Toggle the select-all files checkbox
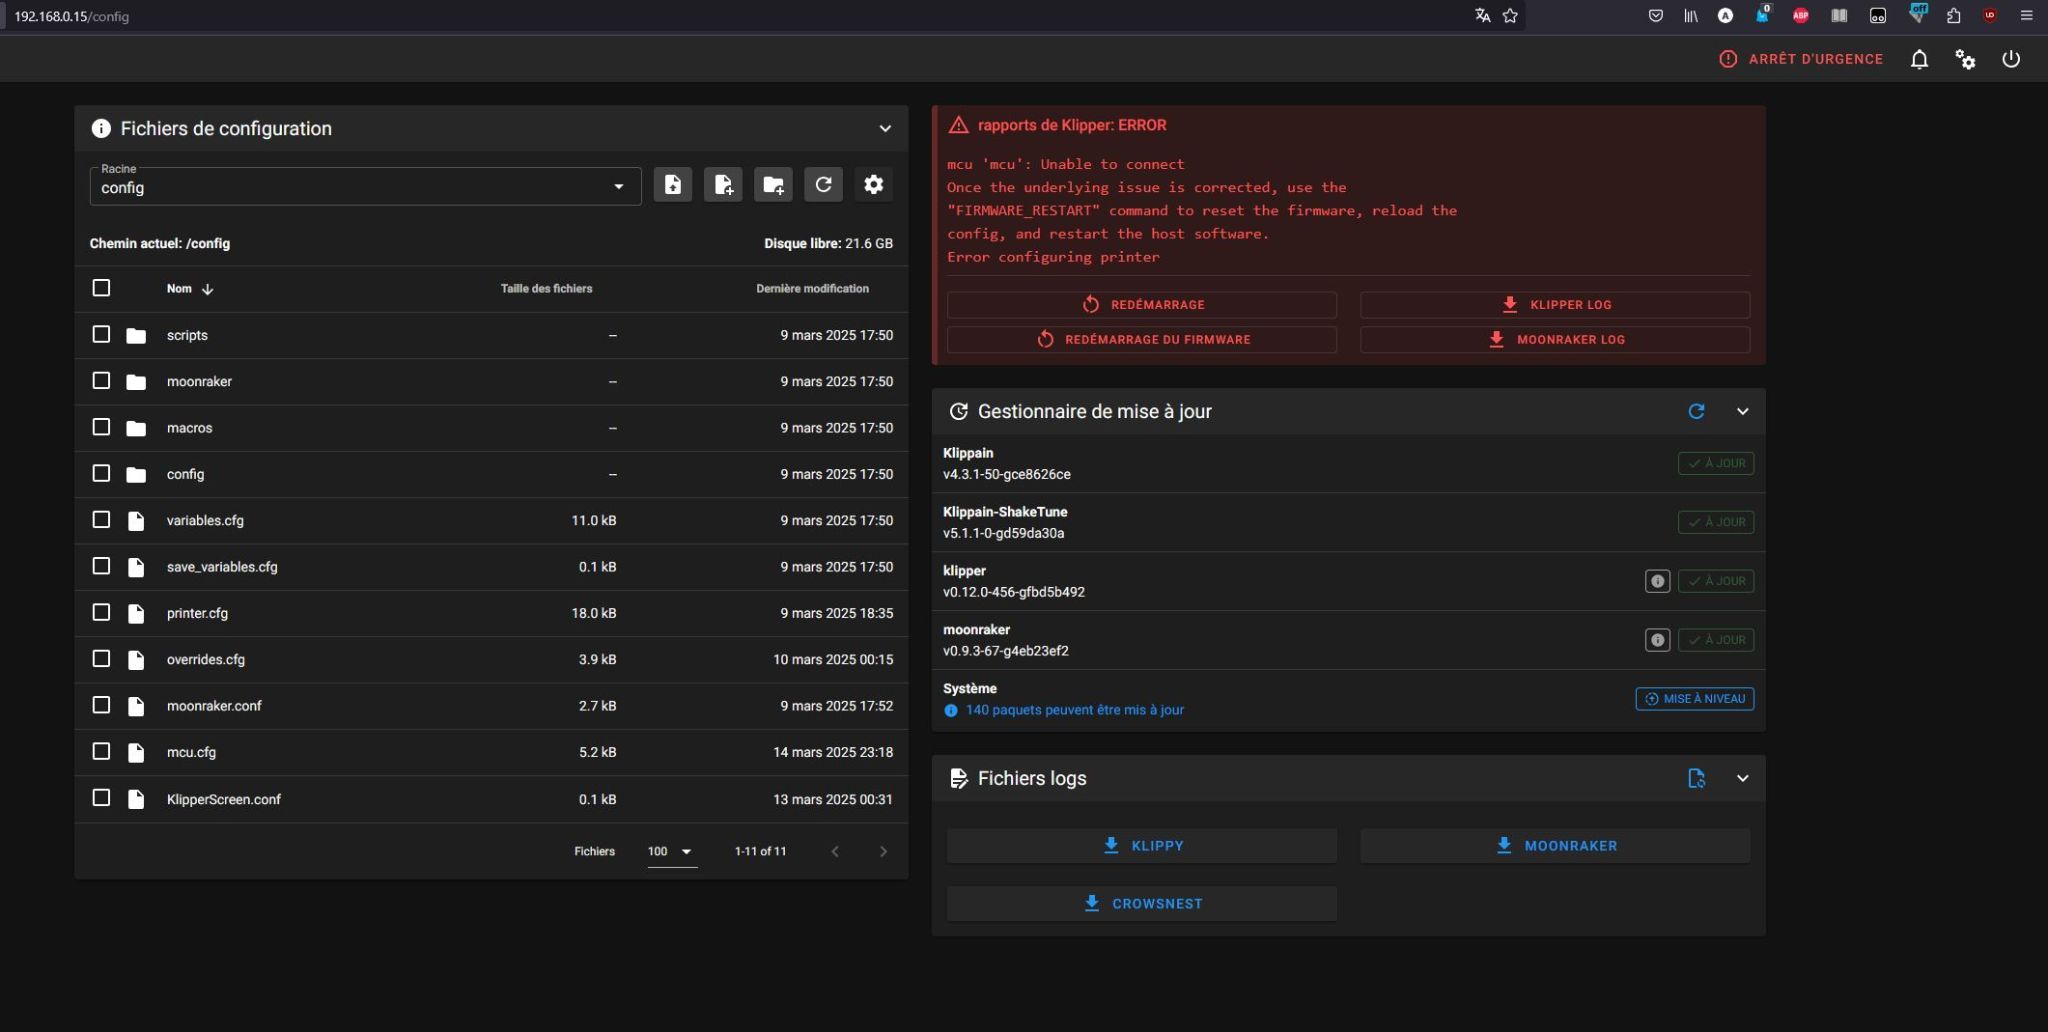 (101, 288)
